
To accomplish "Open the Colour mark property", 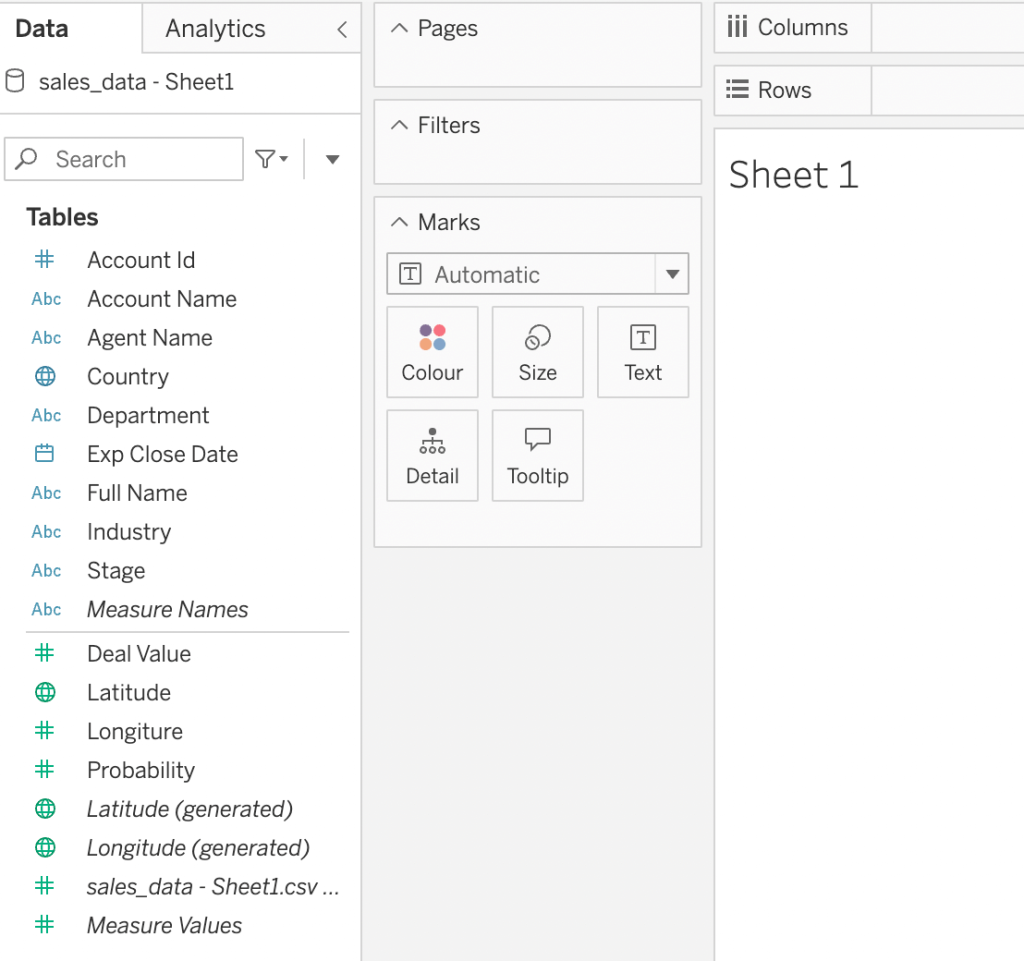I will (432, 352).
